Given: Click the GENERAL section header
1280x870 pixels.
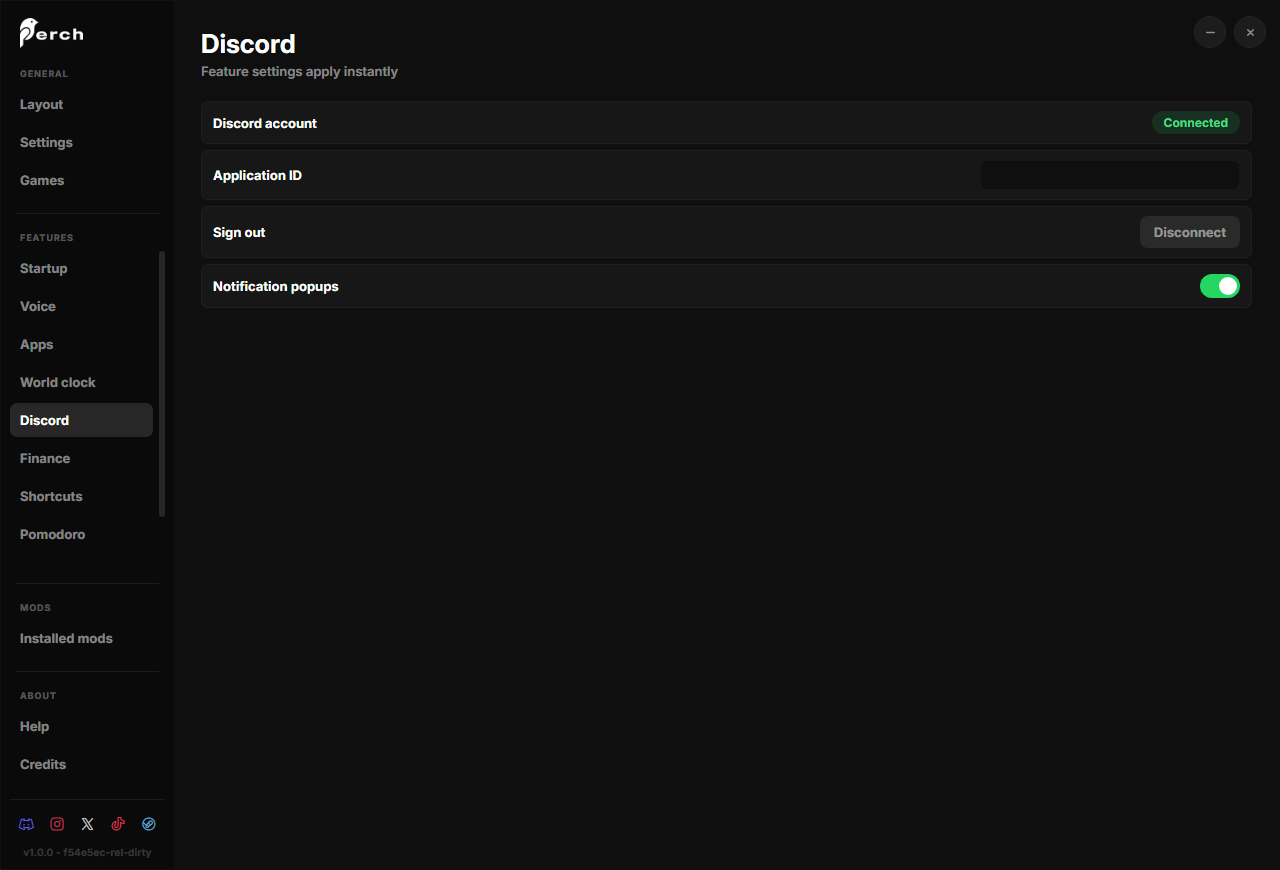Looking at the screenshot, I should pyautogui.click(x=44, y=74).
